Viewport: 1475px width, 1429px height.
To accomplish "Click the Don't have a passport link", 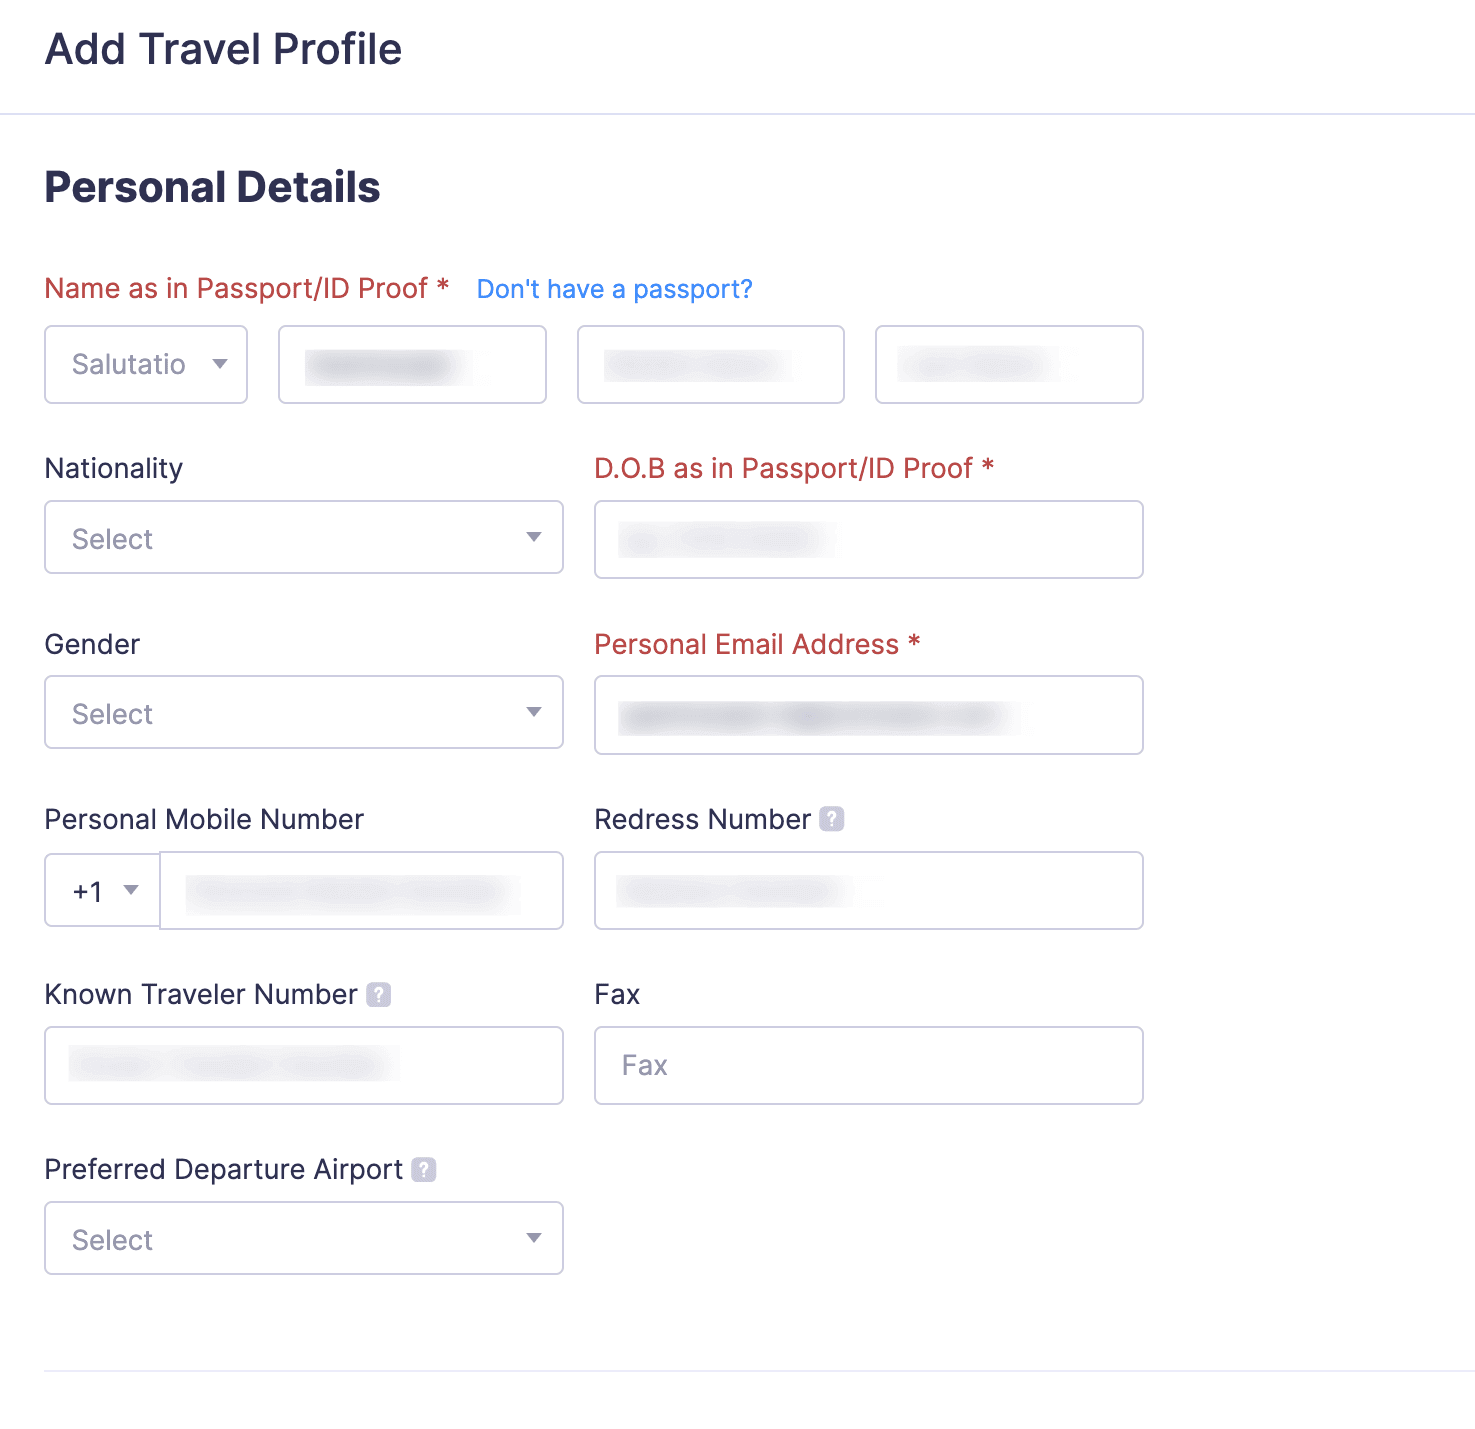I will pos(613,288).
